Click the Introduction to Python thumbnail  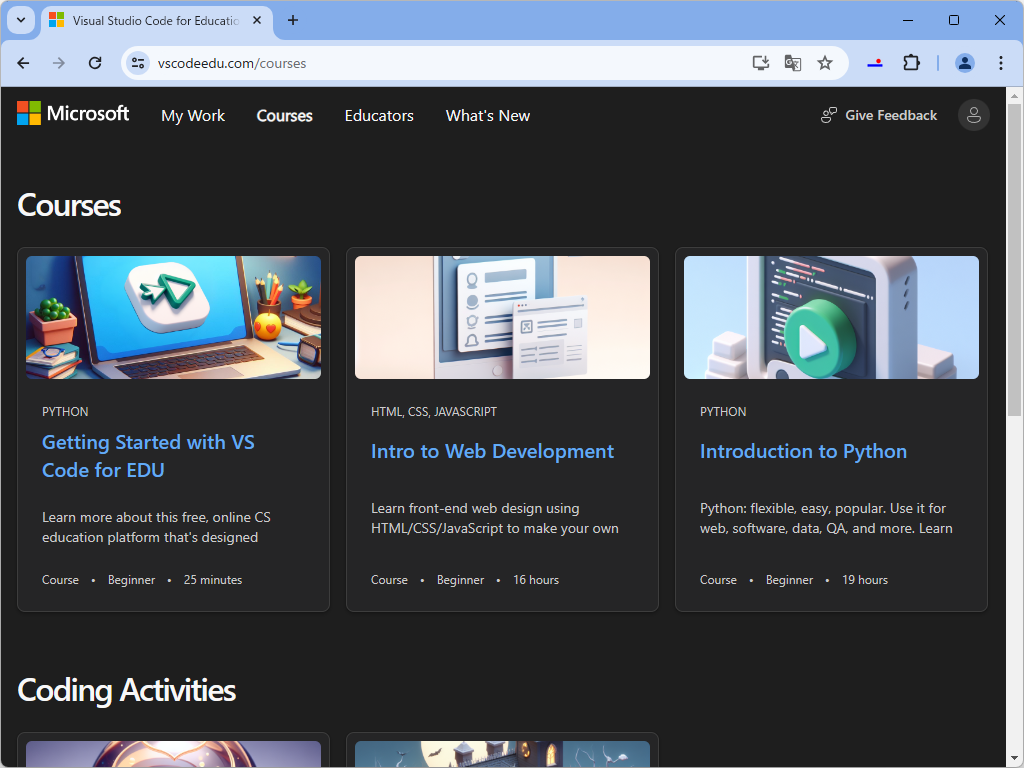click(x=831, y=317)
